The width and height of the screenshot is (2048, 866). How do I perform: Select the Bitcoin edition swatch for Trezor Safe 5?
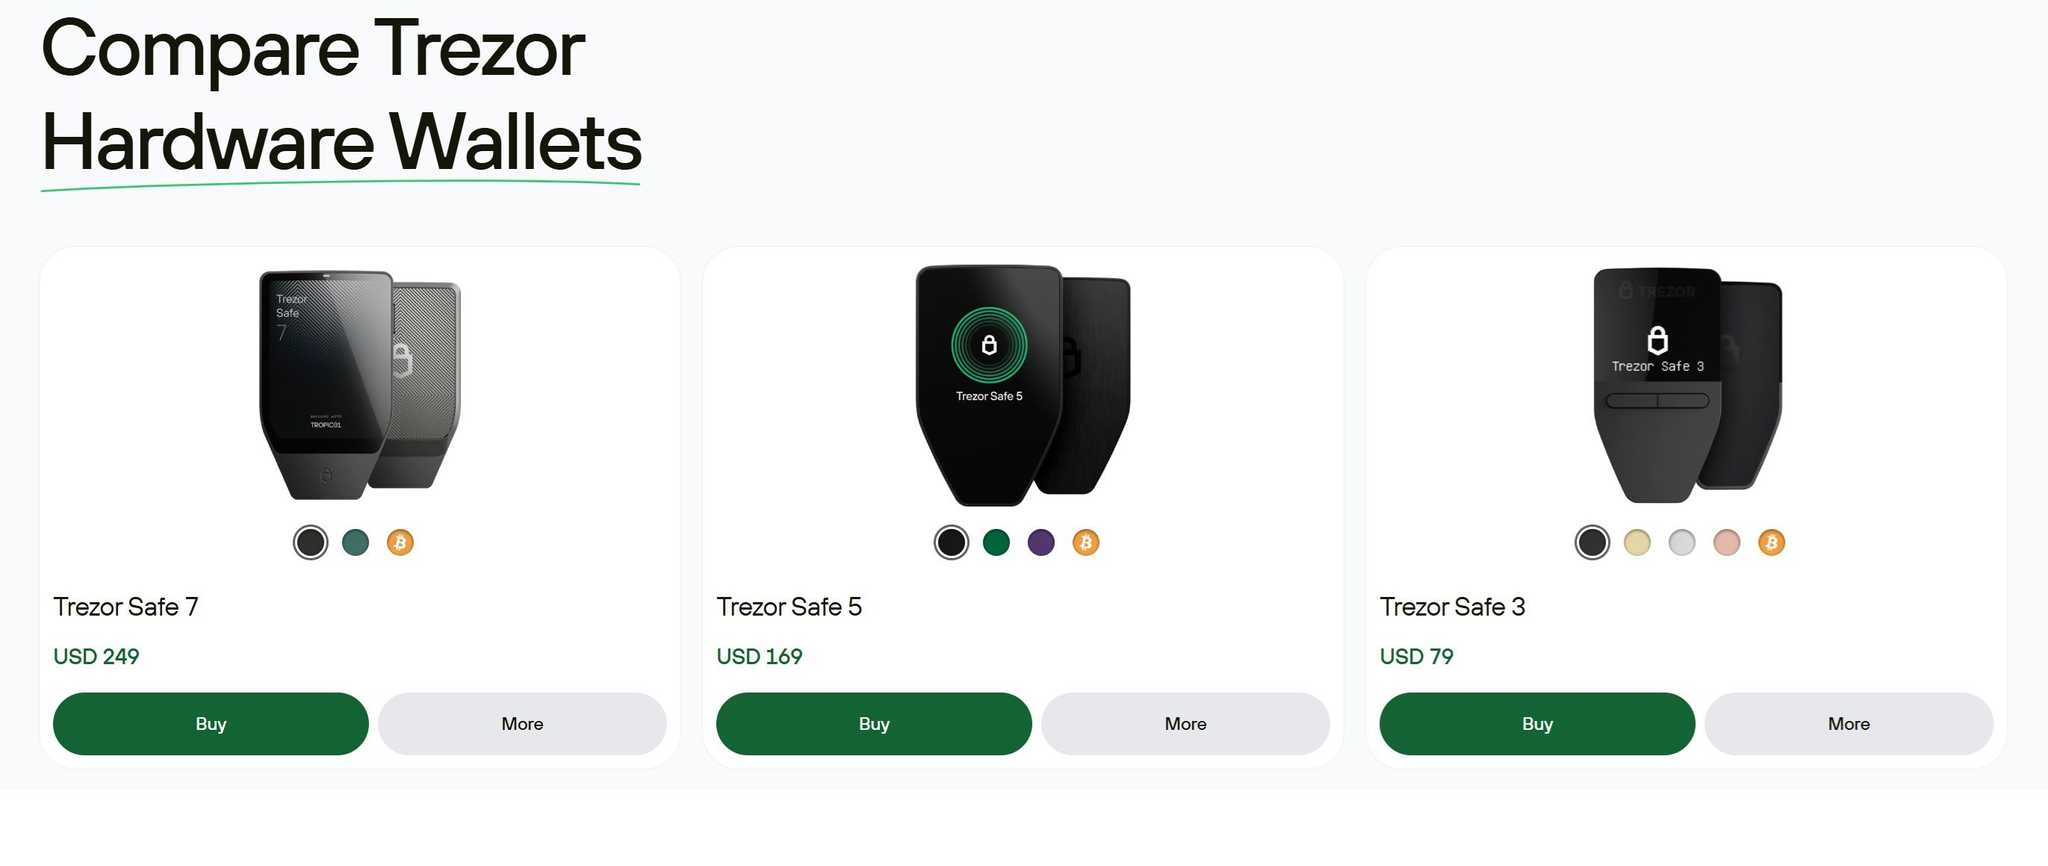point(1085,542)
